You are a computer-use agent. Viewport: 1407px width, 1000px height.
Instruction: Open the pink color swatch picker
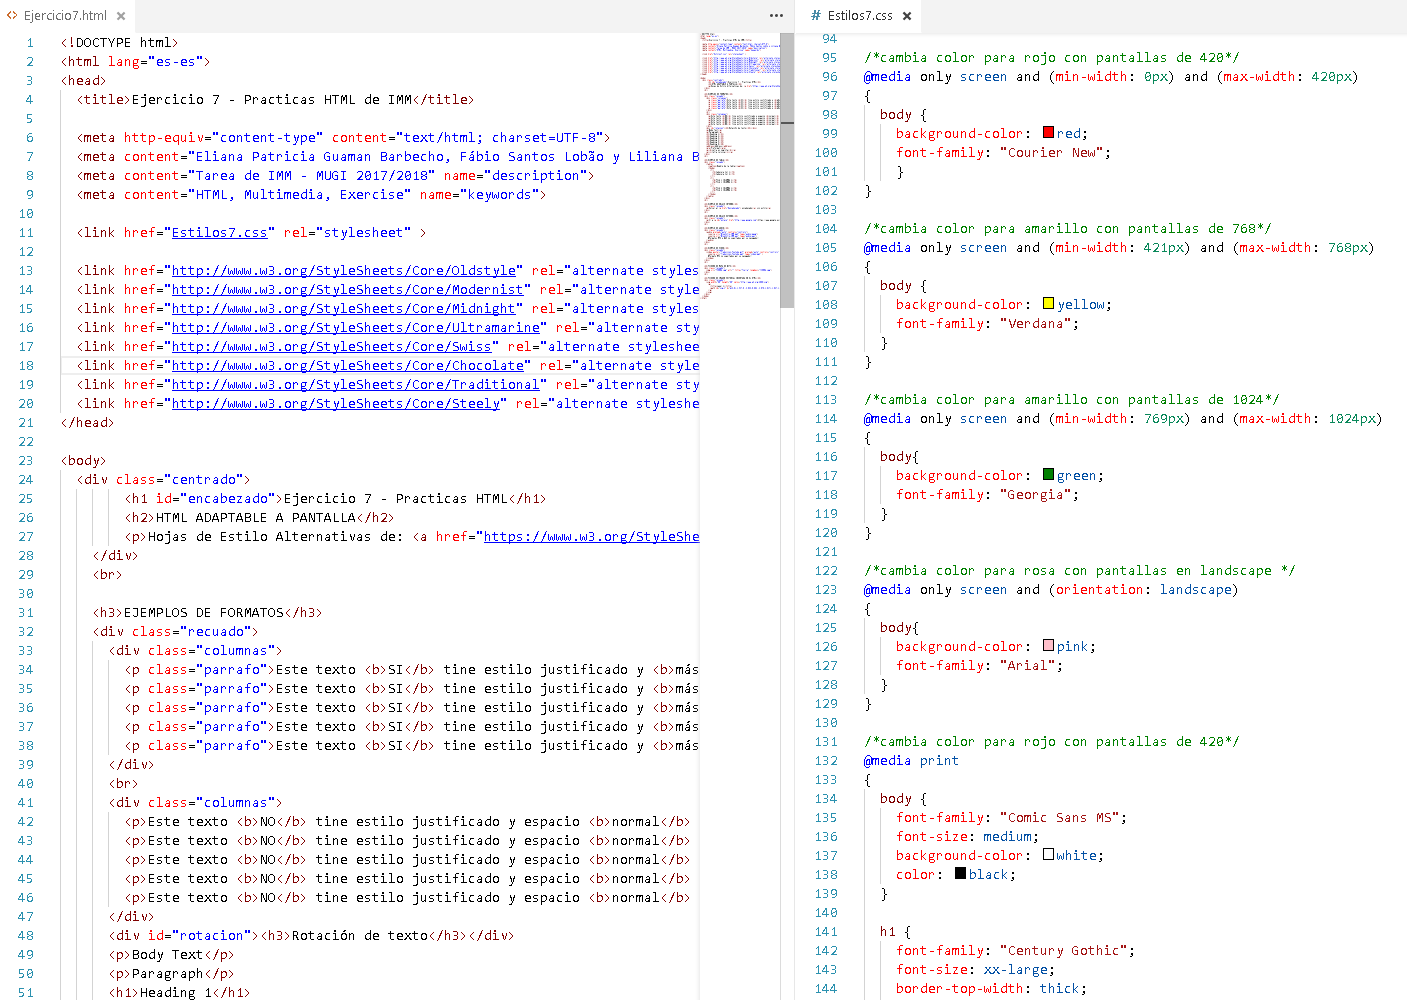(1048, 646)
